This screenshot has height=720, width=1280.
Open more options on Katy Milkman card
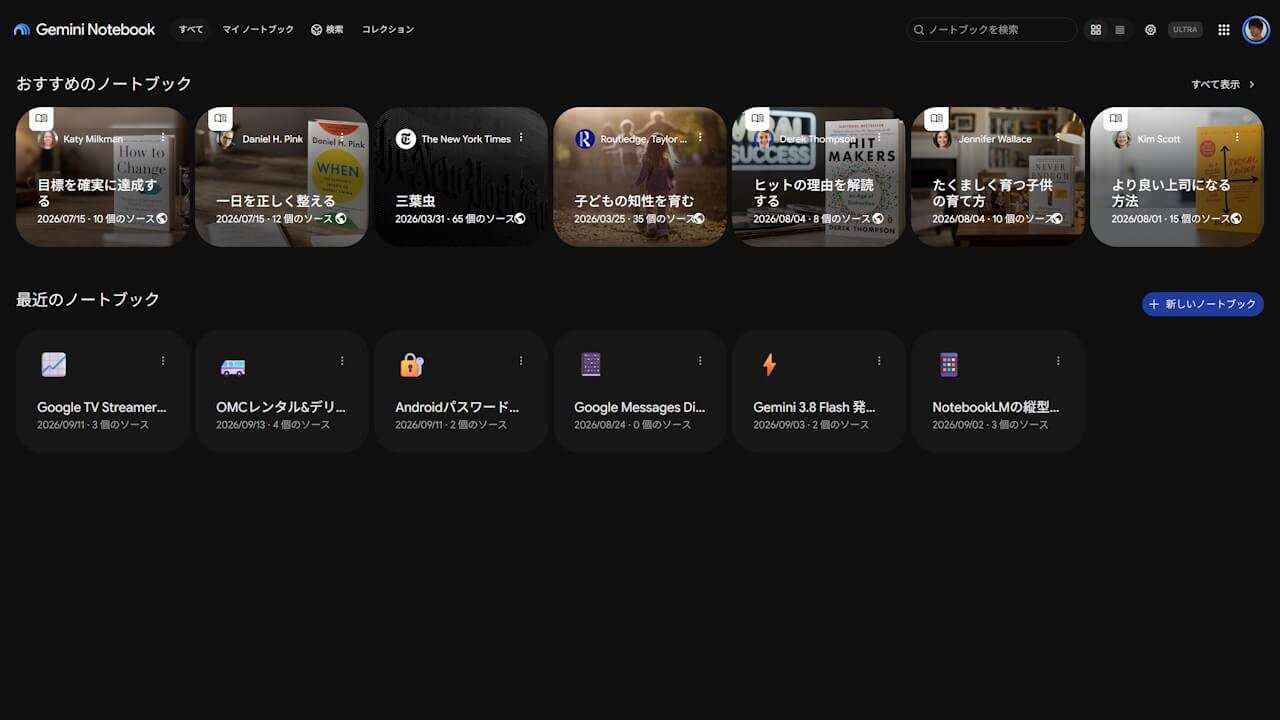click(163, 137)
